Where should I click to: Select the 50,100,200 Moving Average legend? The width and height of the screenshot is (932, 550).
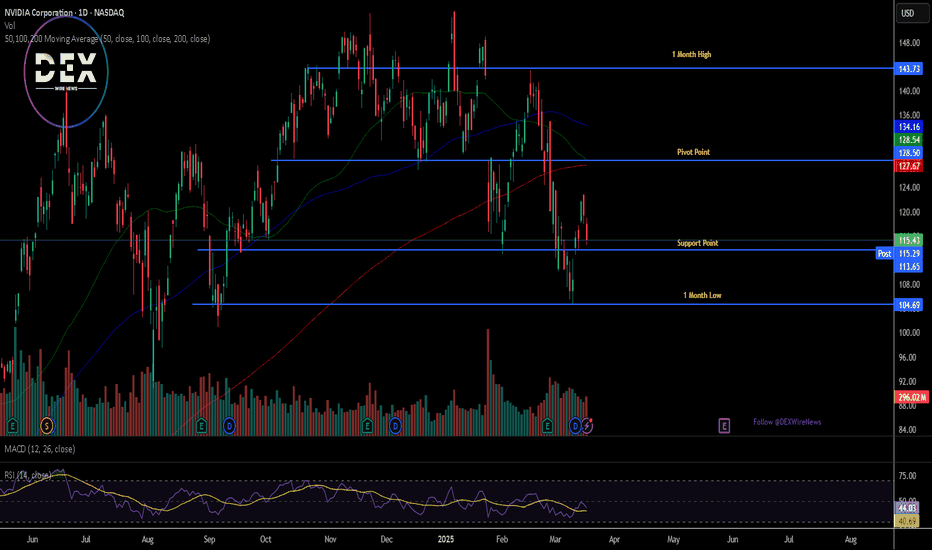pos(107,39)
